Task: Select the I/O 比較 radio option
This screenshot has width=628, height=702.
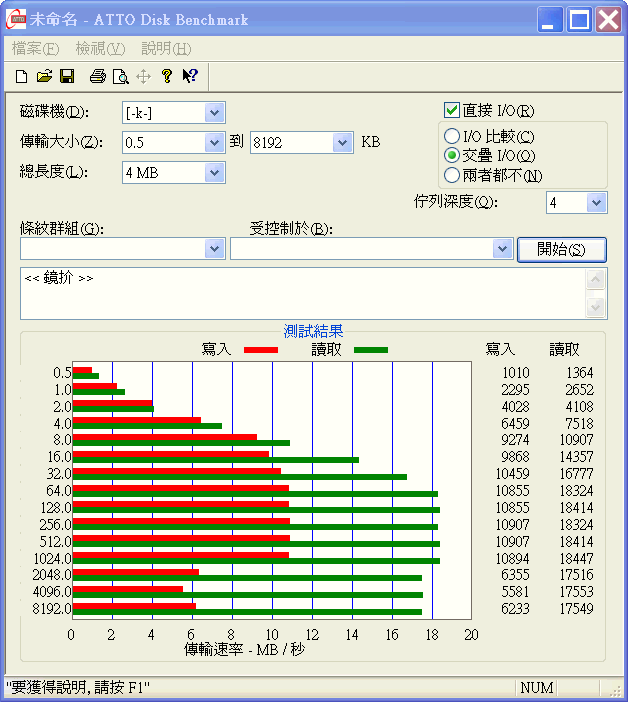Action: (x=452, y=136)
